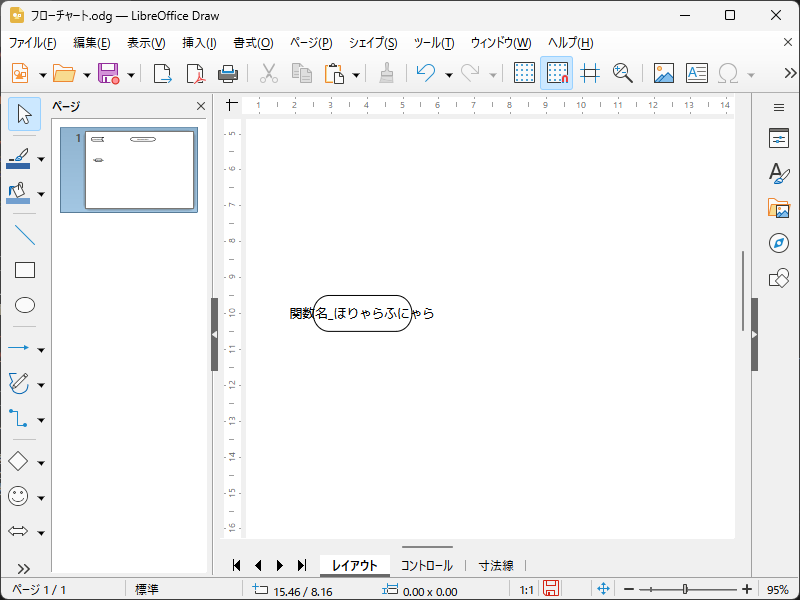Open the symbol shapes smiley dropdown
The image size is (800, 600).
41,497
